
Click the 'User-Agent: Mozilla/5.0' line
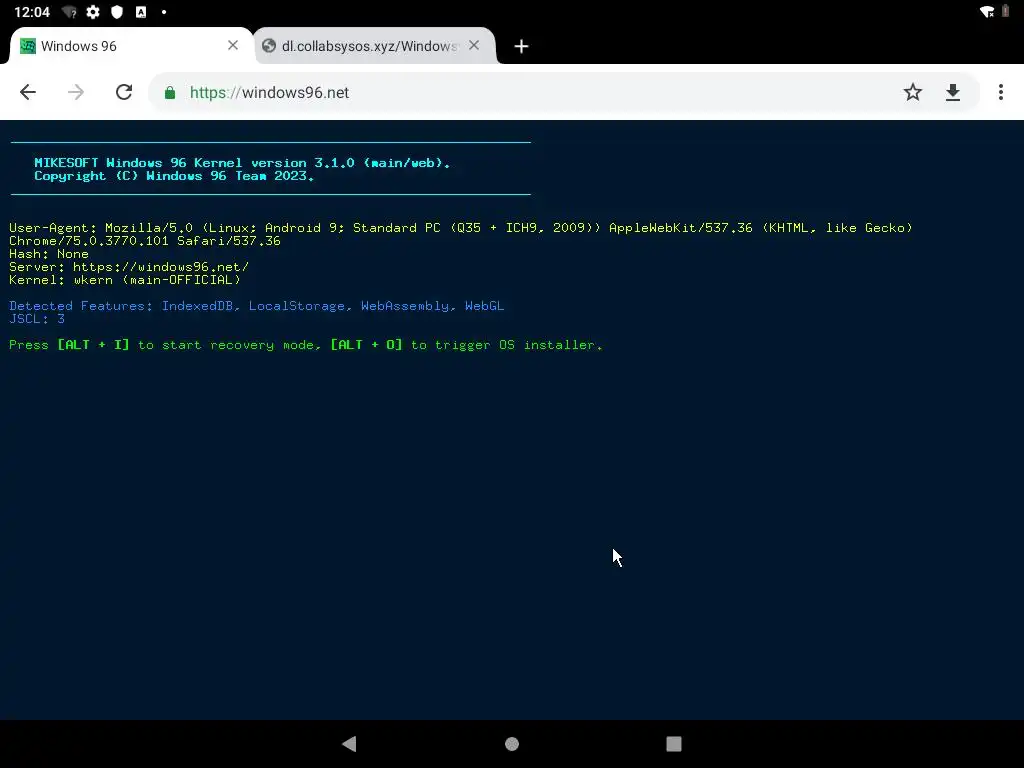(x=460, y=227)
